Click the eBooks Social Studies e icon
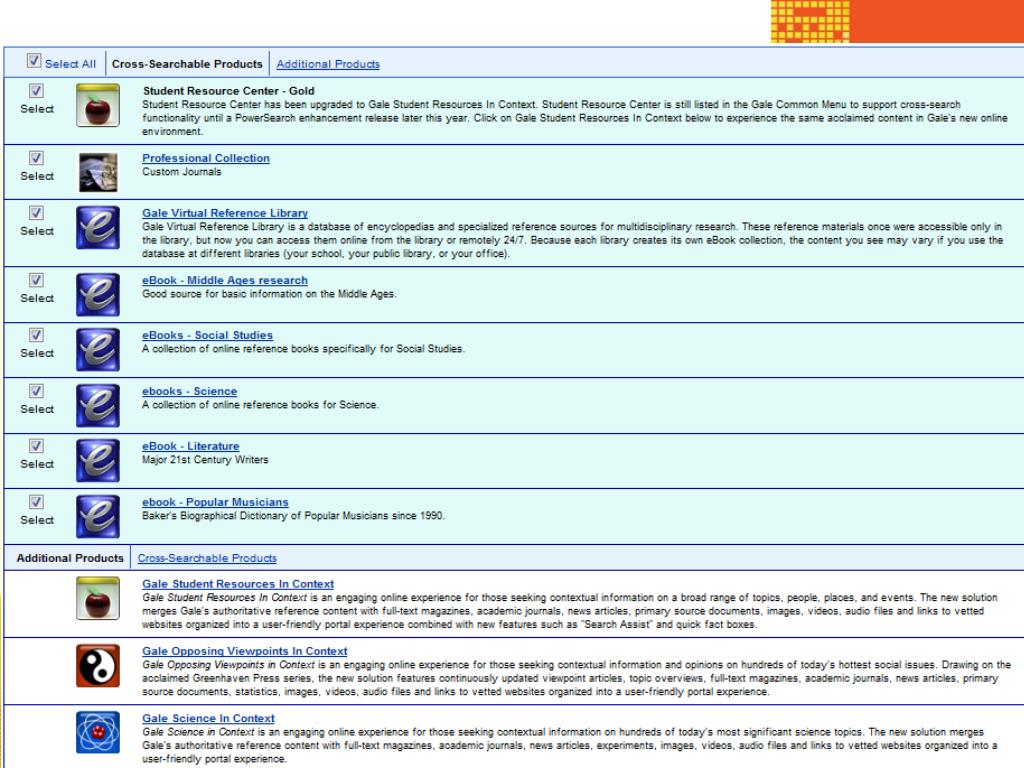The image size is (1024, 768). pyautogui.click(x=98, y=349)
